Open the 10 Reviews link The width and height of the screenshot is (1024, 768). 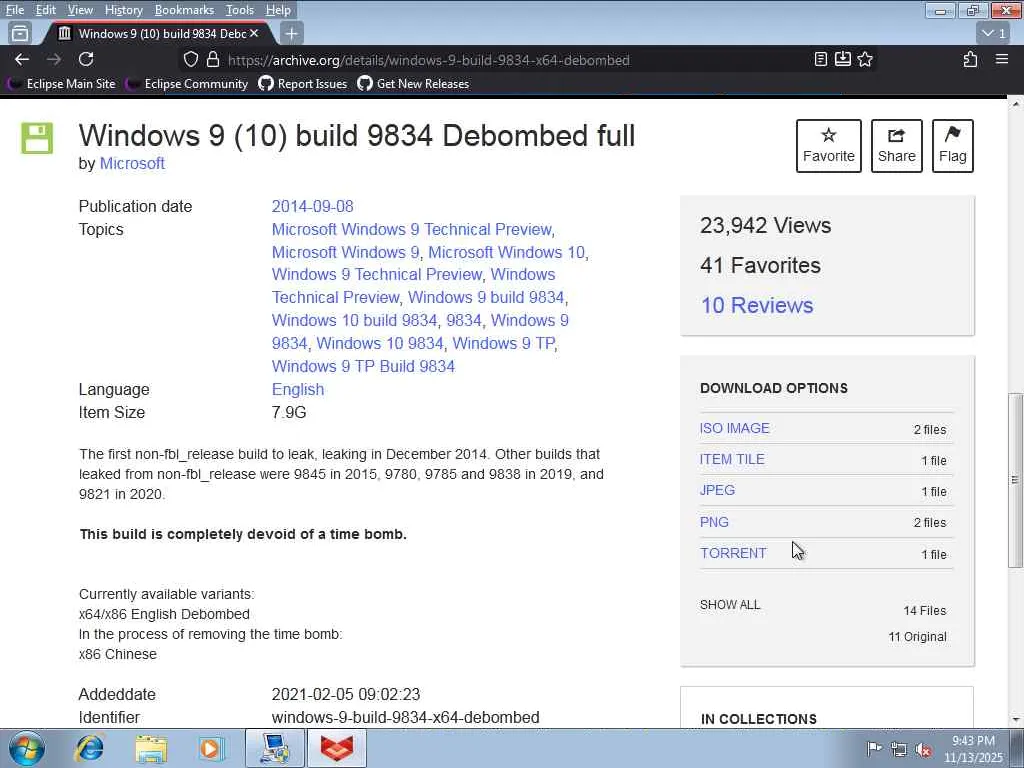point(757,305)
